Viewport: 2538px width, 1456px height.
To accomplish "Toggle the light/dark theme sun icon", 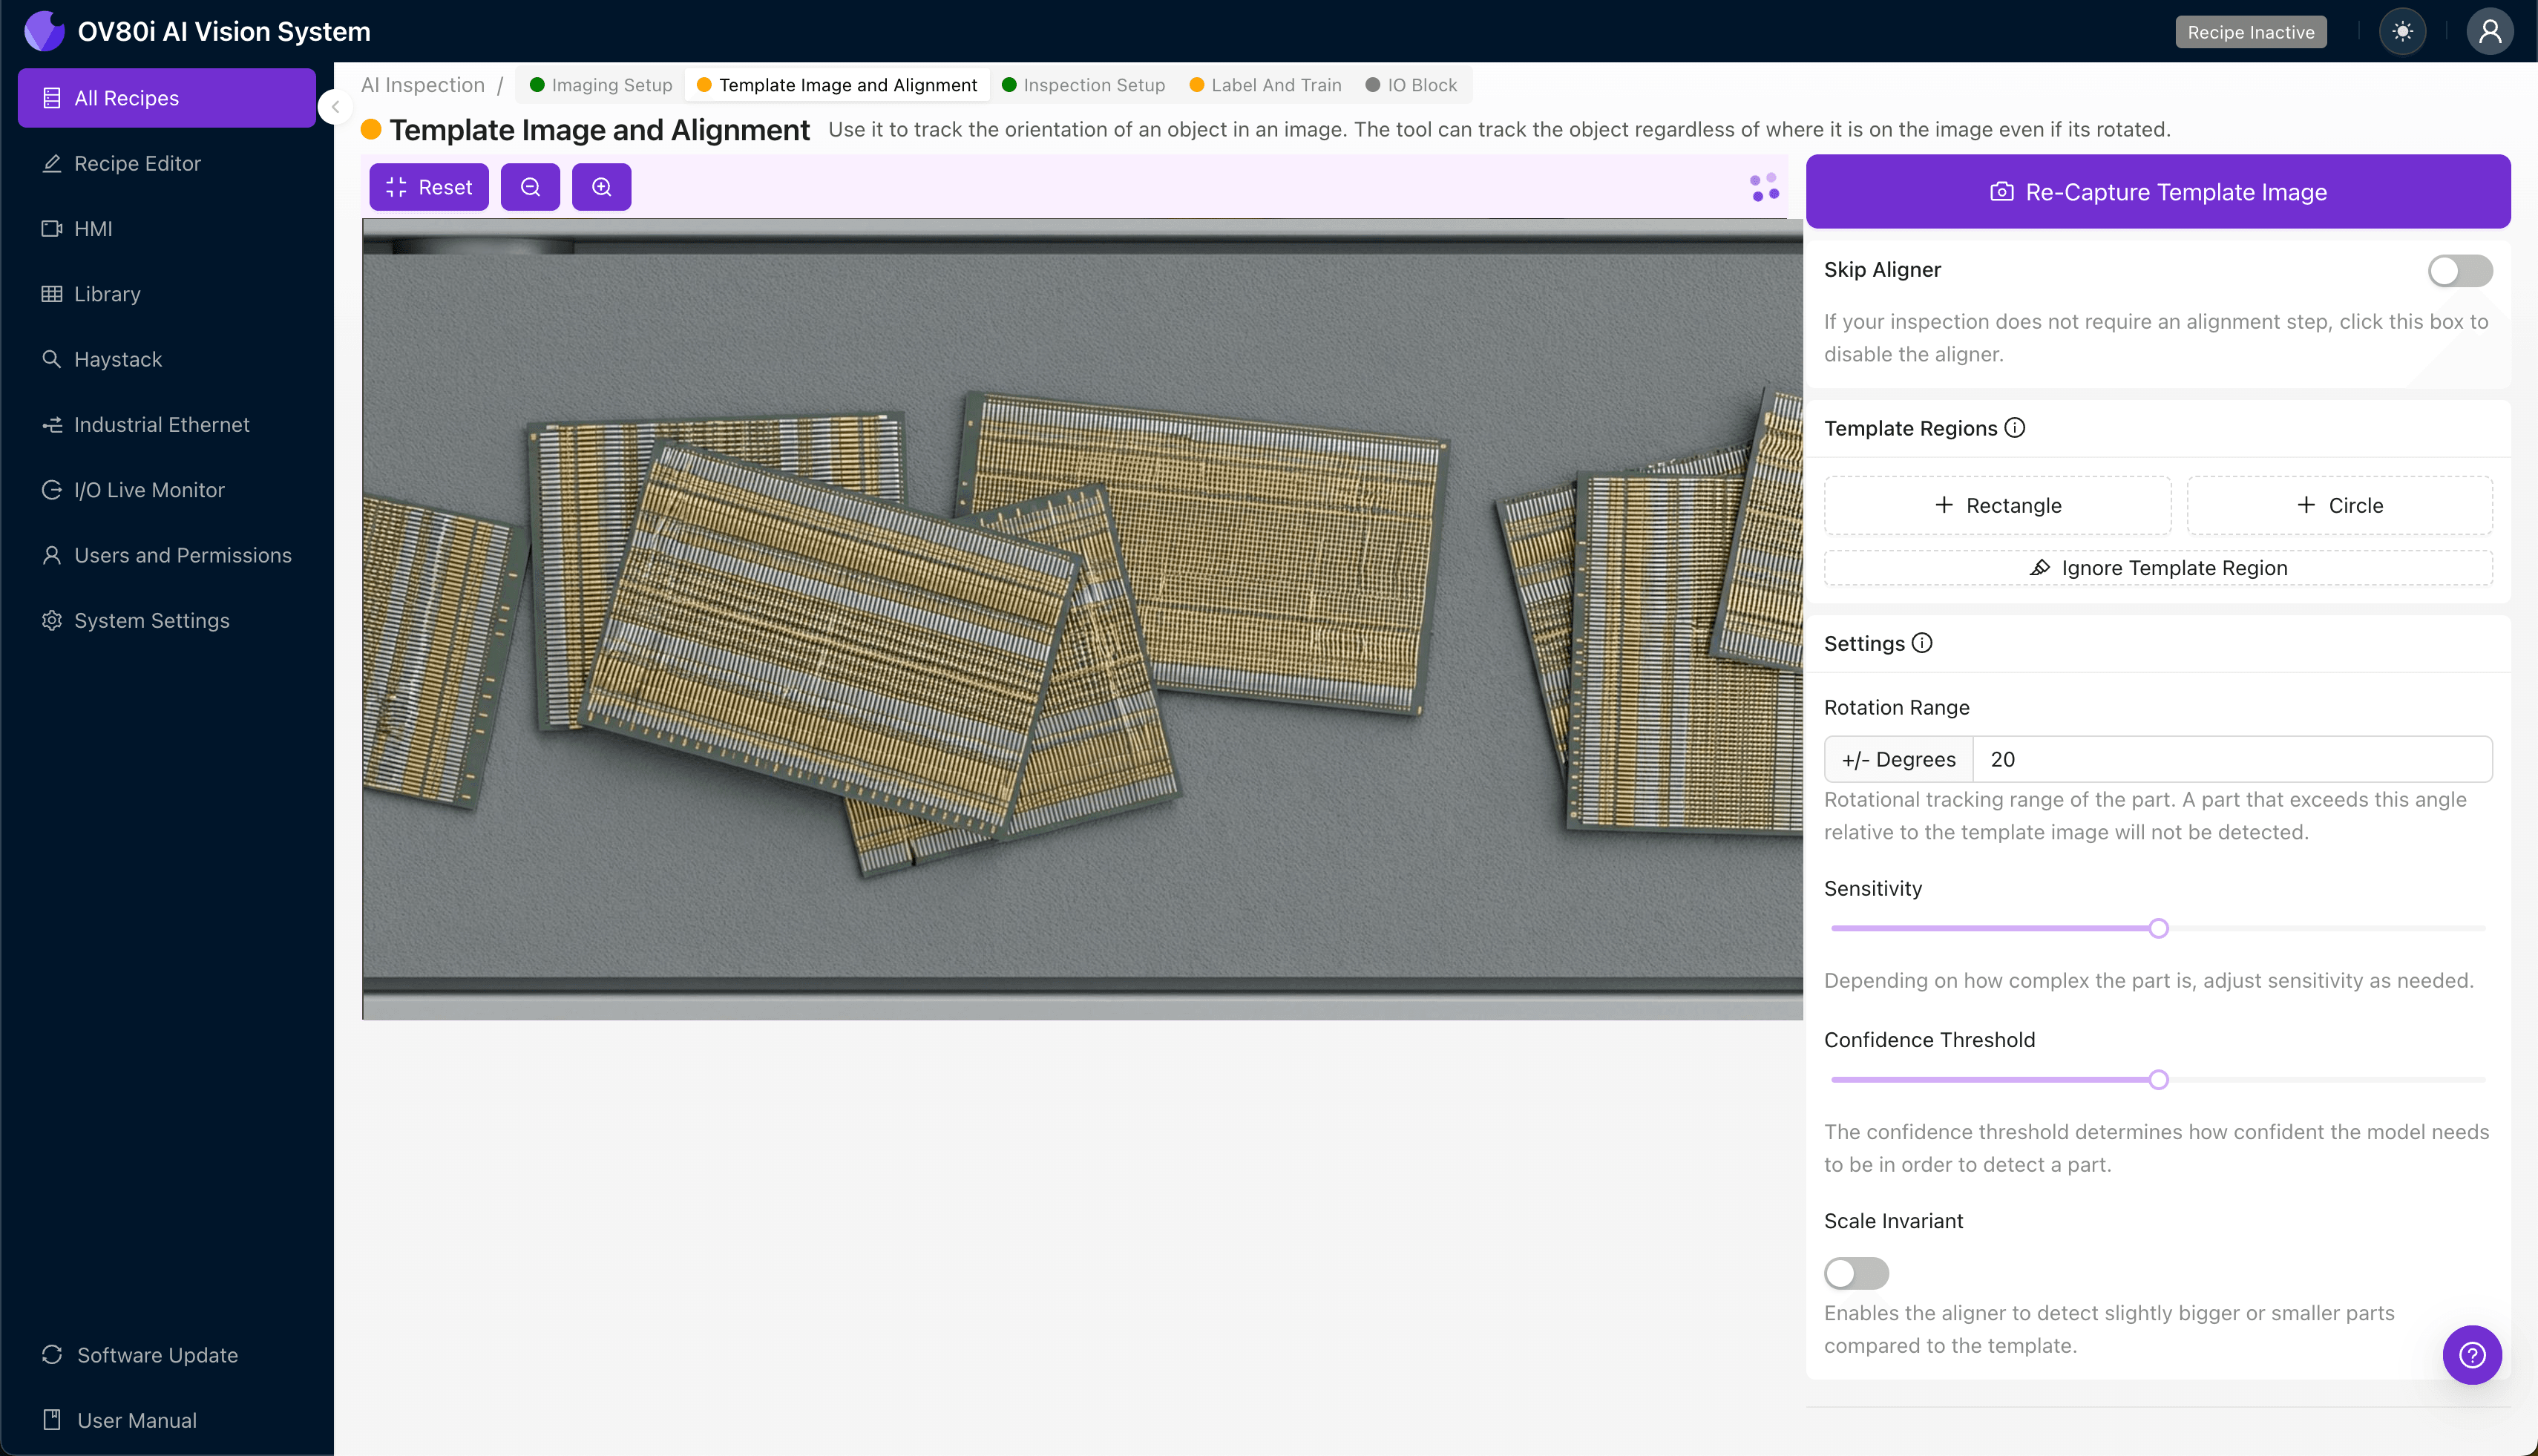I will (x=2402, y=31).
